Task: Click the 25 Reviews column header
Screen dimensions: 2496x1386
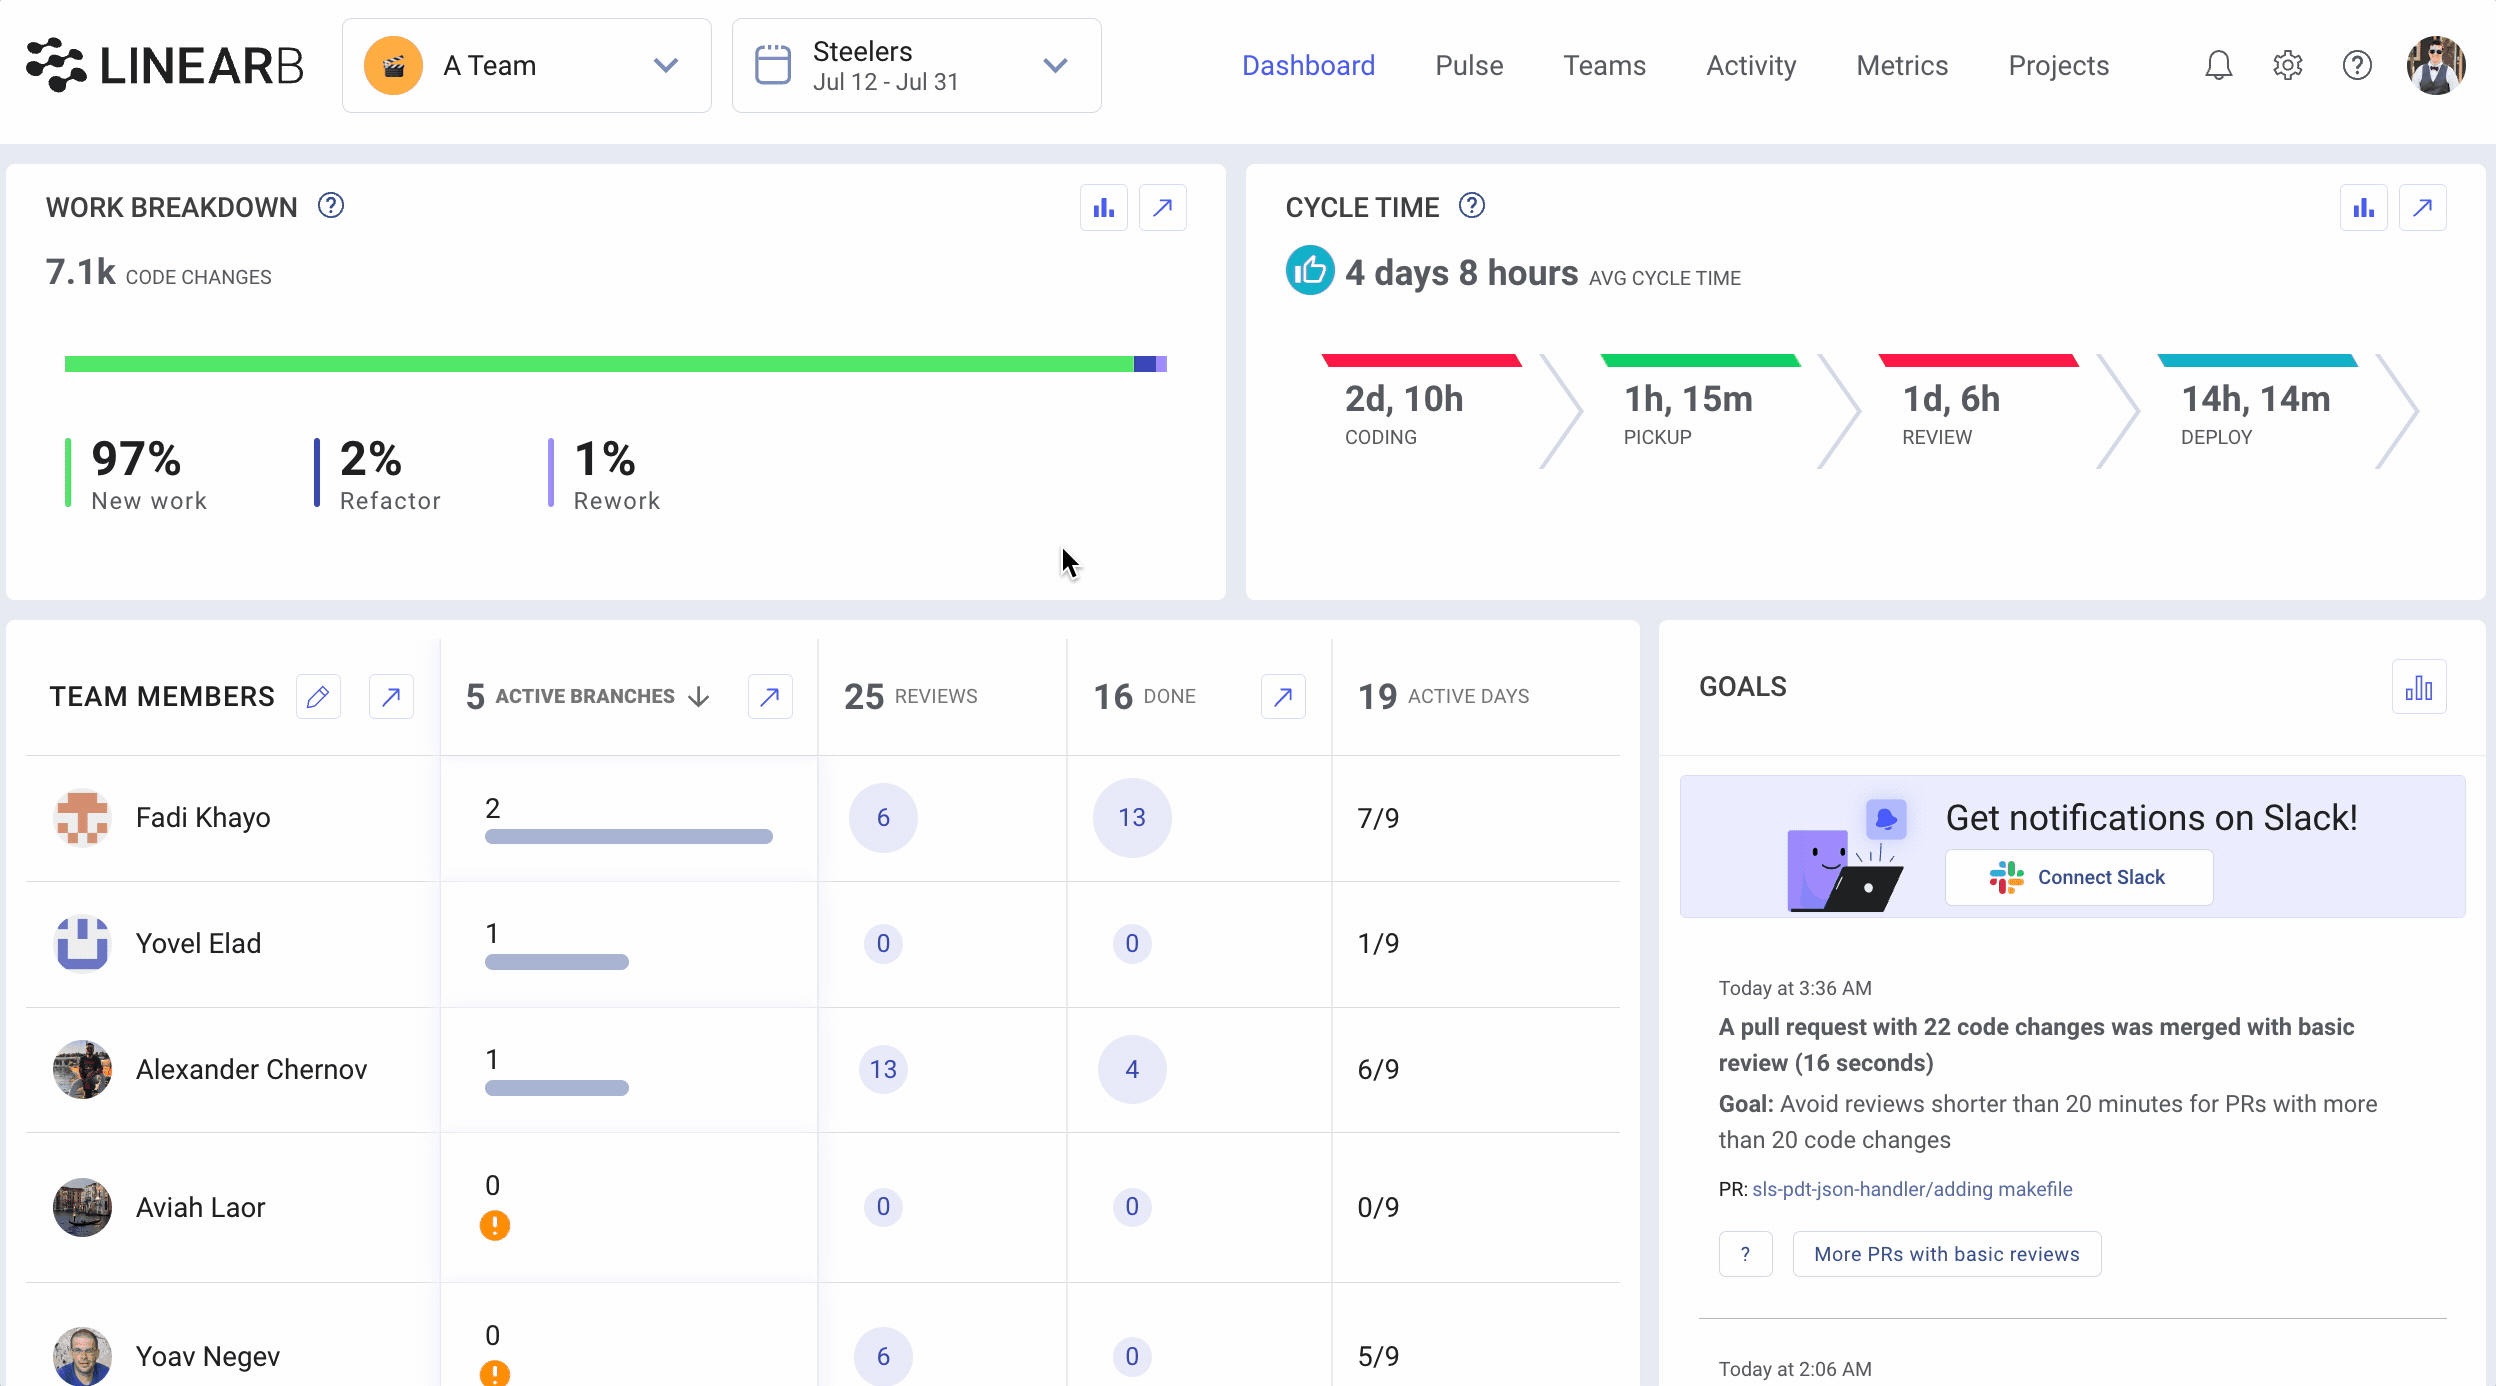Action: pos(911,697)
